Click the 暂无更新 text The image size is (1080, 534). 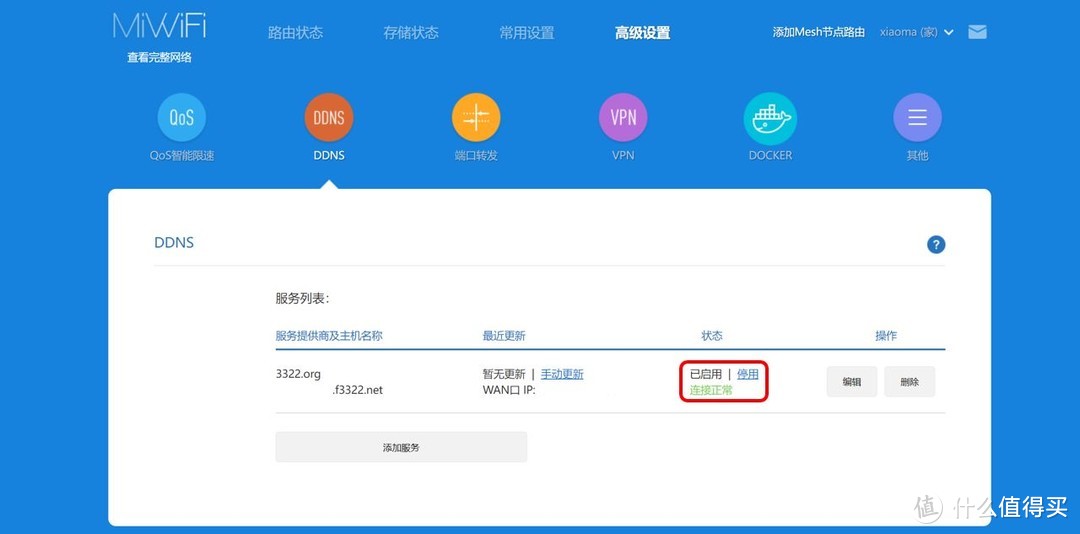pyautogui.click(x=503, y=374)
